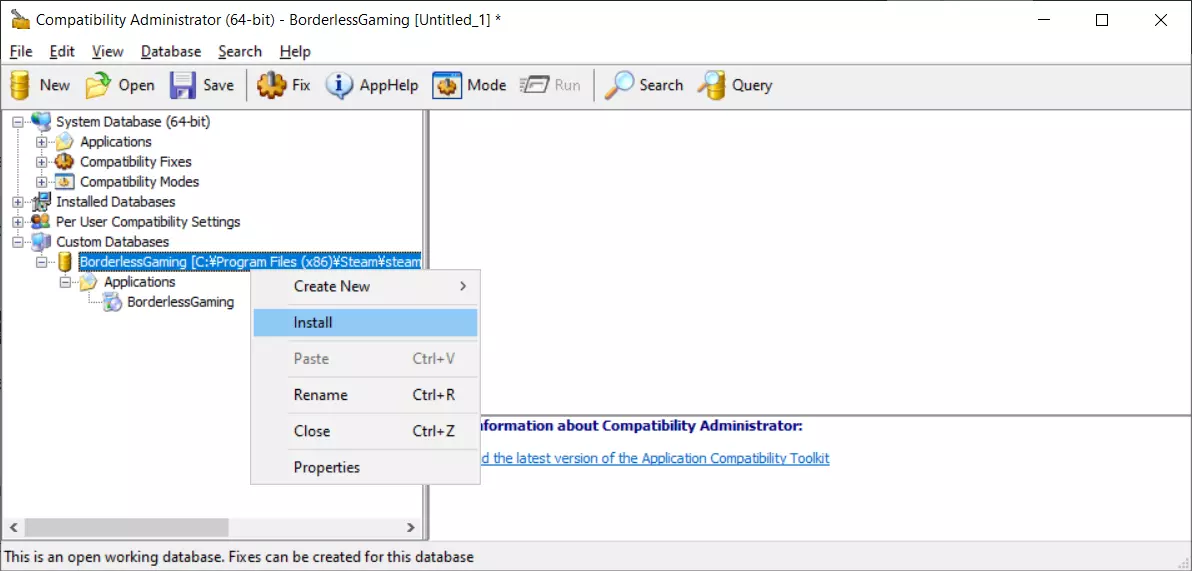Click the Search magnifier toolbar icon

coord(619,85)
